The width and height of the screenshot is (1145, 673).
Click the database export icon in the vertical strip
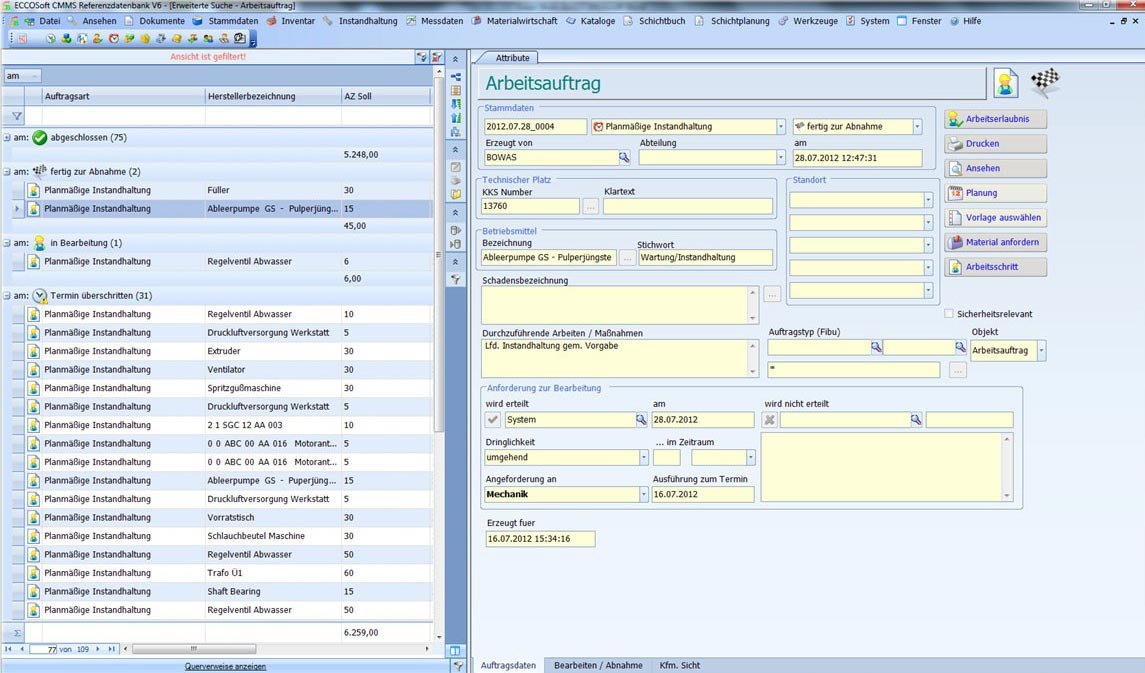click(456, 231)
